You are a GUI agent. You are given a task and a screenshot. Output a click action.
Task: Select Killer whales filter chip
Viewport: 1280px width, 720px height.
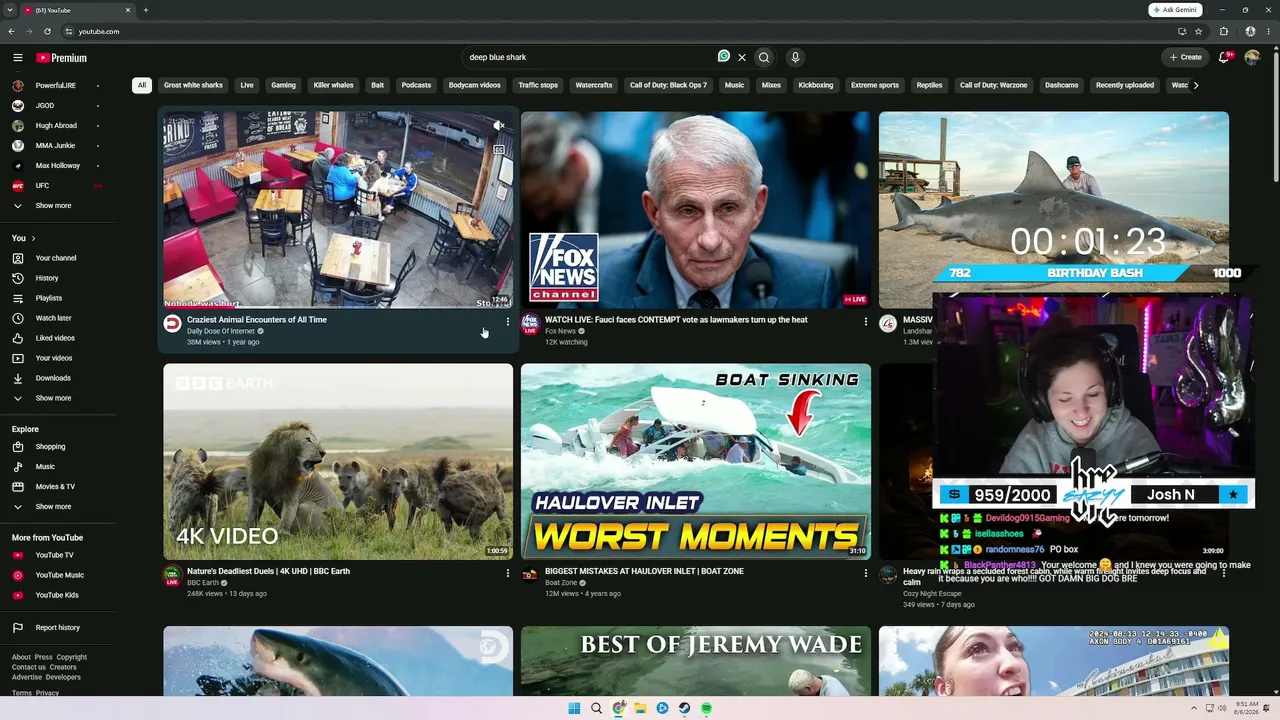click(x=333, y=85)
